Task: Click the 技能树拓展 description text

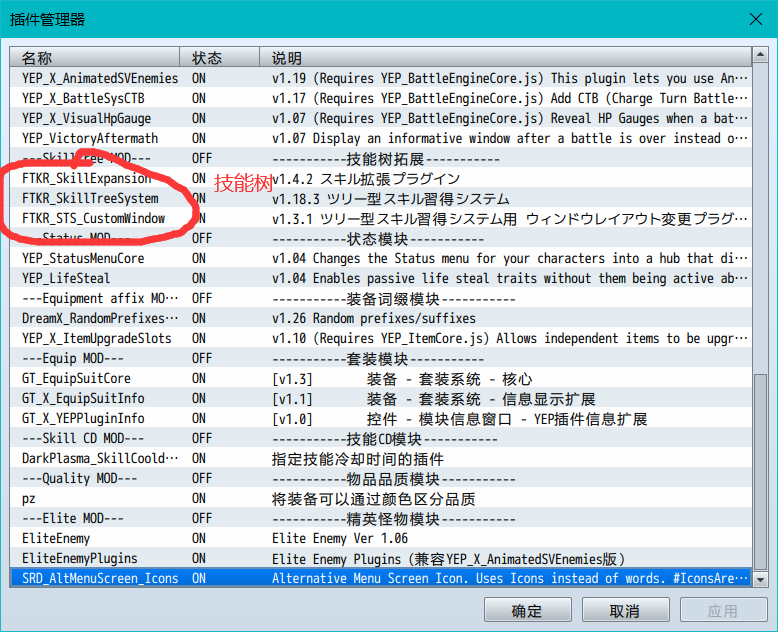Action: (x=386, y=159)
